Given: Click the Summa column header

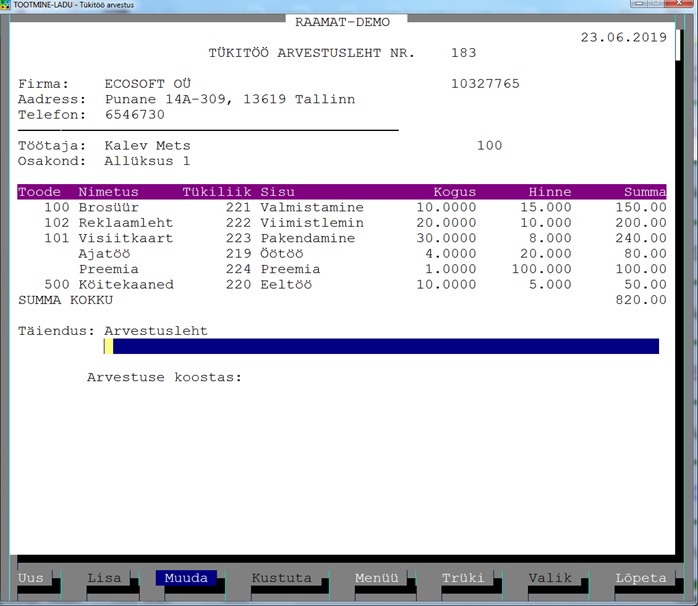Looking at the screenshot, I should (645, 192).
